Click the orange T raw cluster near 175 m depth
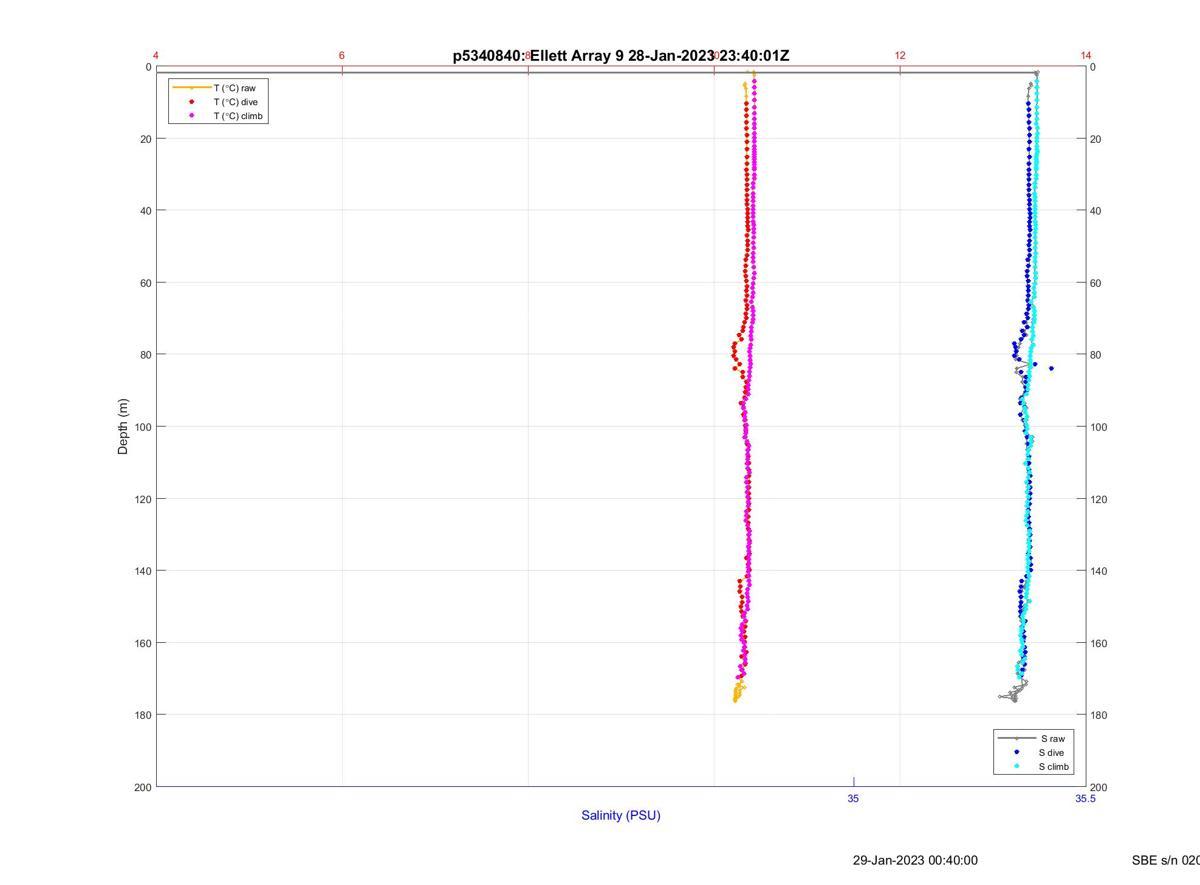Image resolution: width=1200 pixels, height=885 pixels. [x=738, y=692]
